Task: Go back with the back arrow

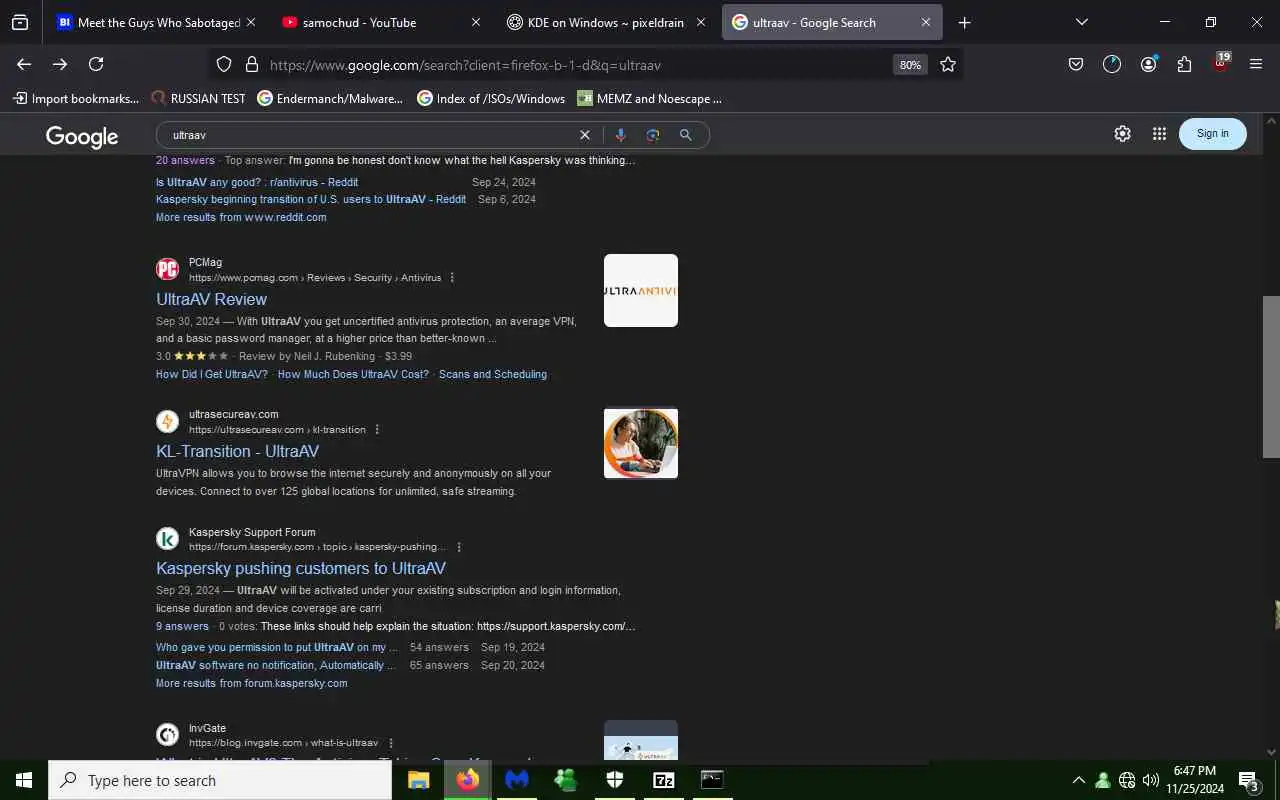Action: (x=24, y=64)
